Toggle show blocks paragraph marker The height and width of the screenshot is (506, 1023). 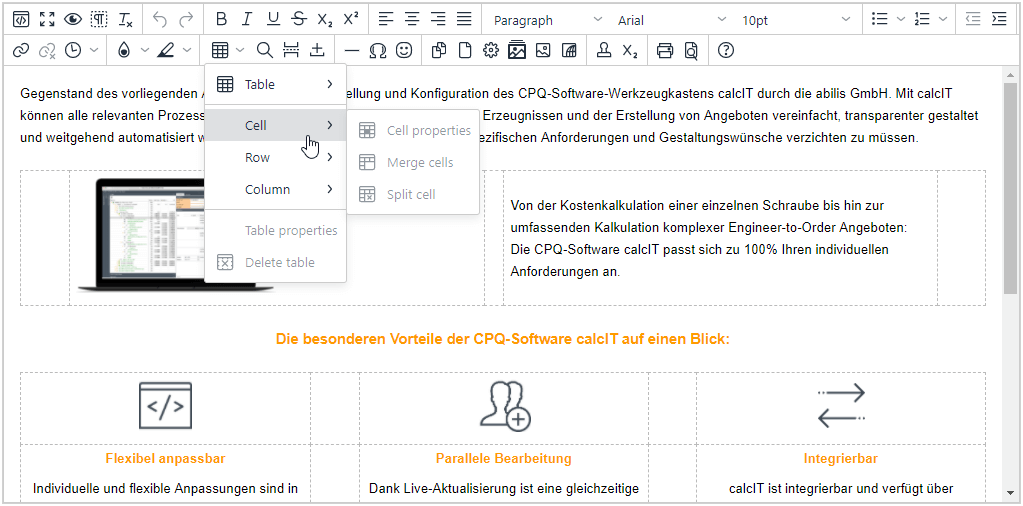[99, 20]
